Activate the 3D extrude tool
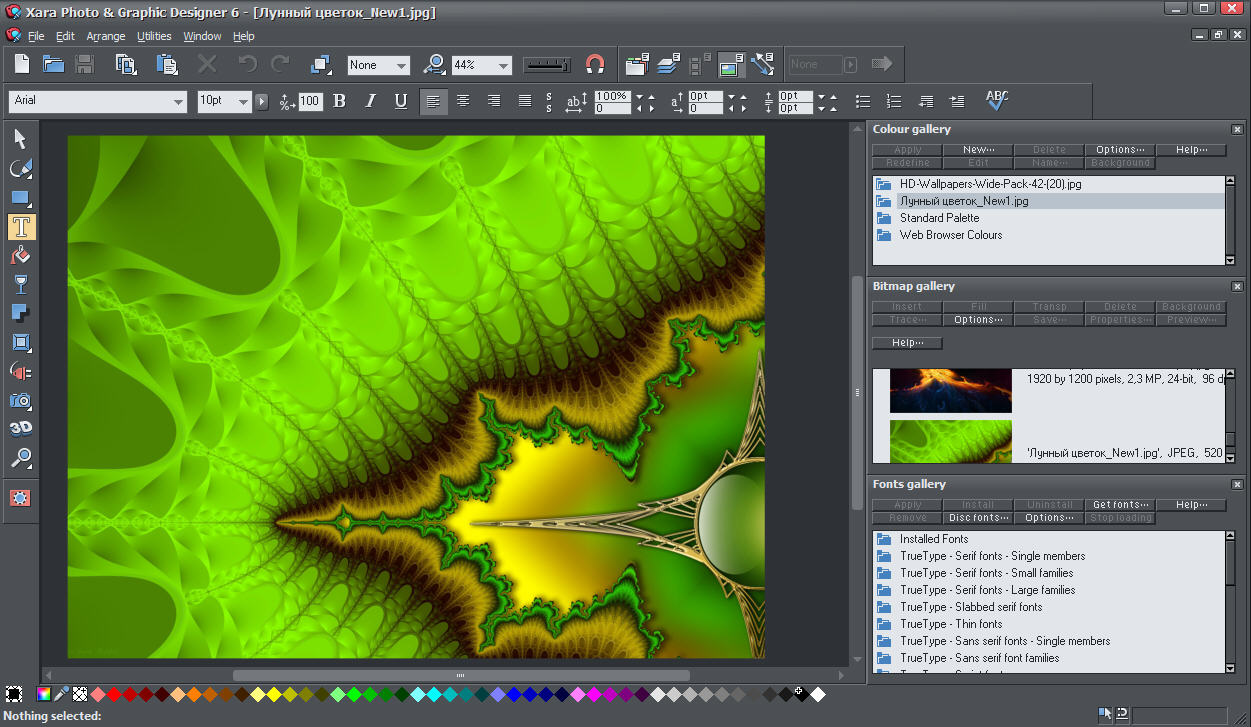The height and width of the screenshot is (727, 1251). pyautogui.click(x=21, y=429)
